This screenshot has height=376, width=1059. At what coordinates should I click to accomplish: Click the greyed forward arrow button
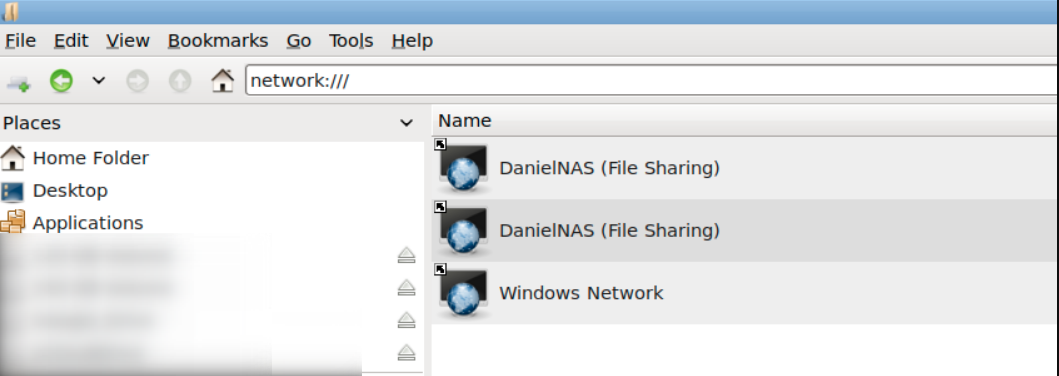tap(138, 82)
